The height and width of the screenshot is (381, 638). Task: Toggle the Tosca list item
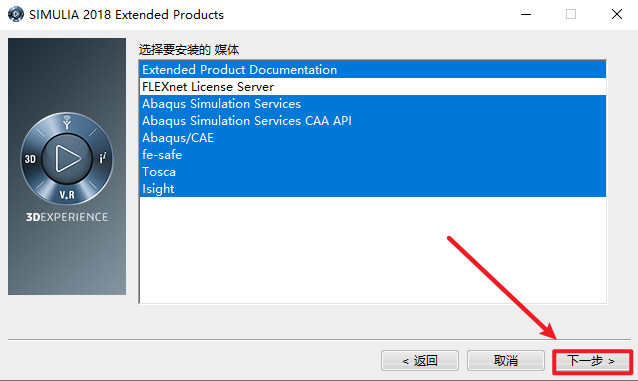pos(372,172)
